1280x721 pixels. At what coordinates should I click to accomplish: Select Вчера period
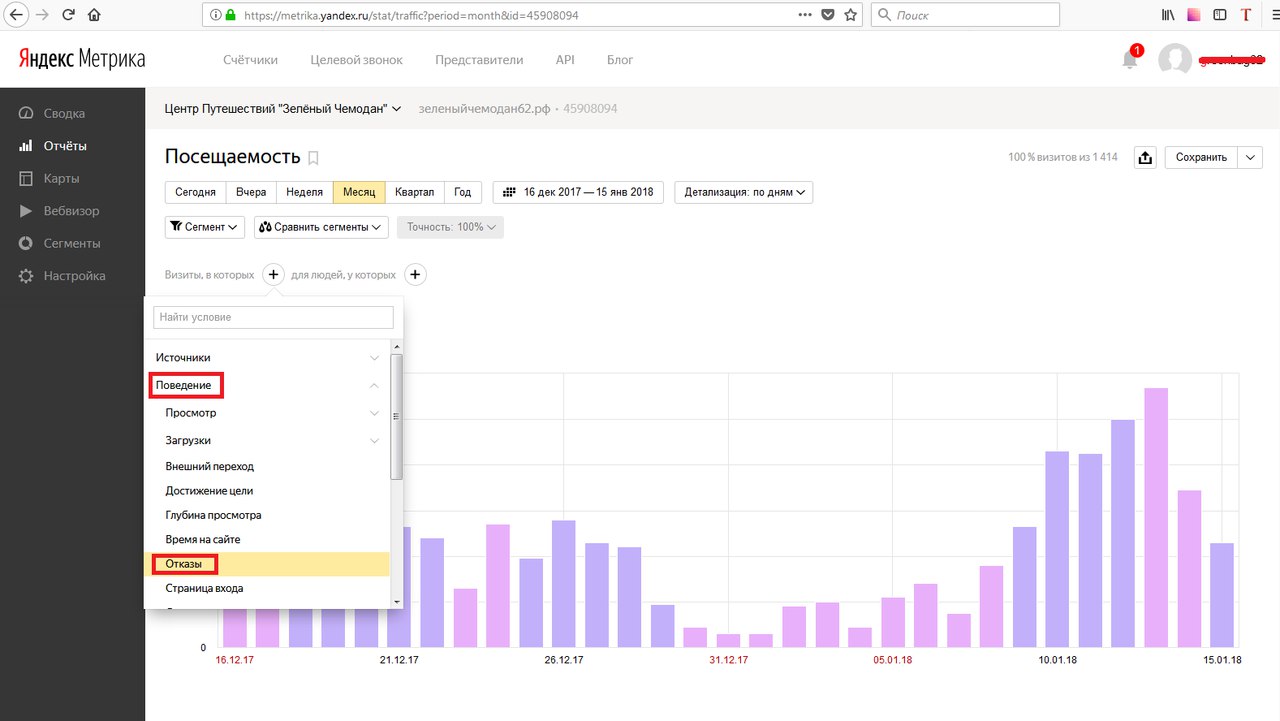coord(251,192)
